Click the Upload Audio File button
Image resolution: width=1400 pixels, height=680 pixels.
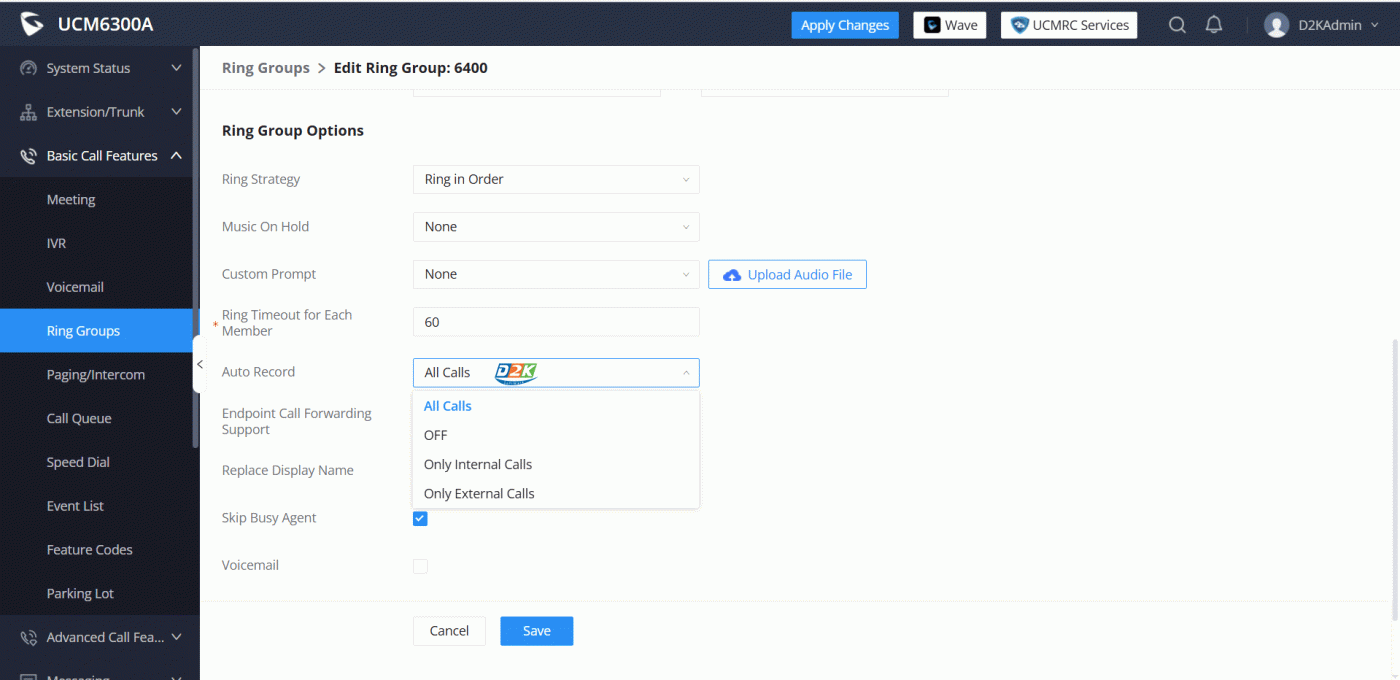pyautogui.click(x=787, y=274)
